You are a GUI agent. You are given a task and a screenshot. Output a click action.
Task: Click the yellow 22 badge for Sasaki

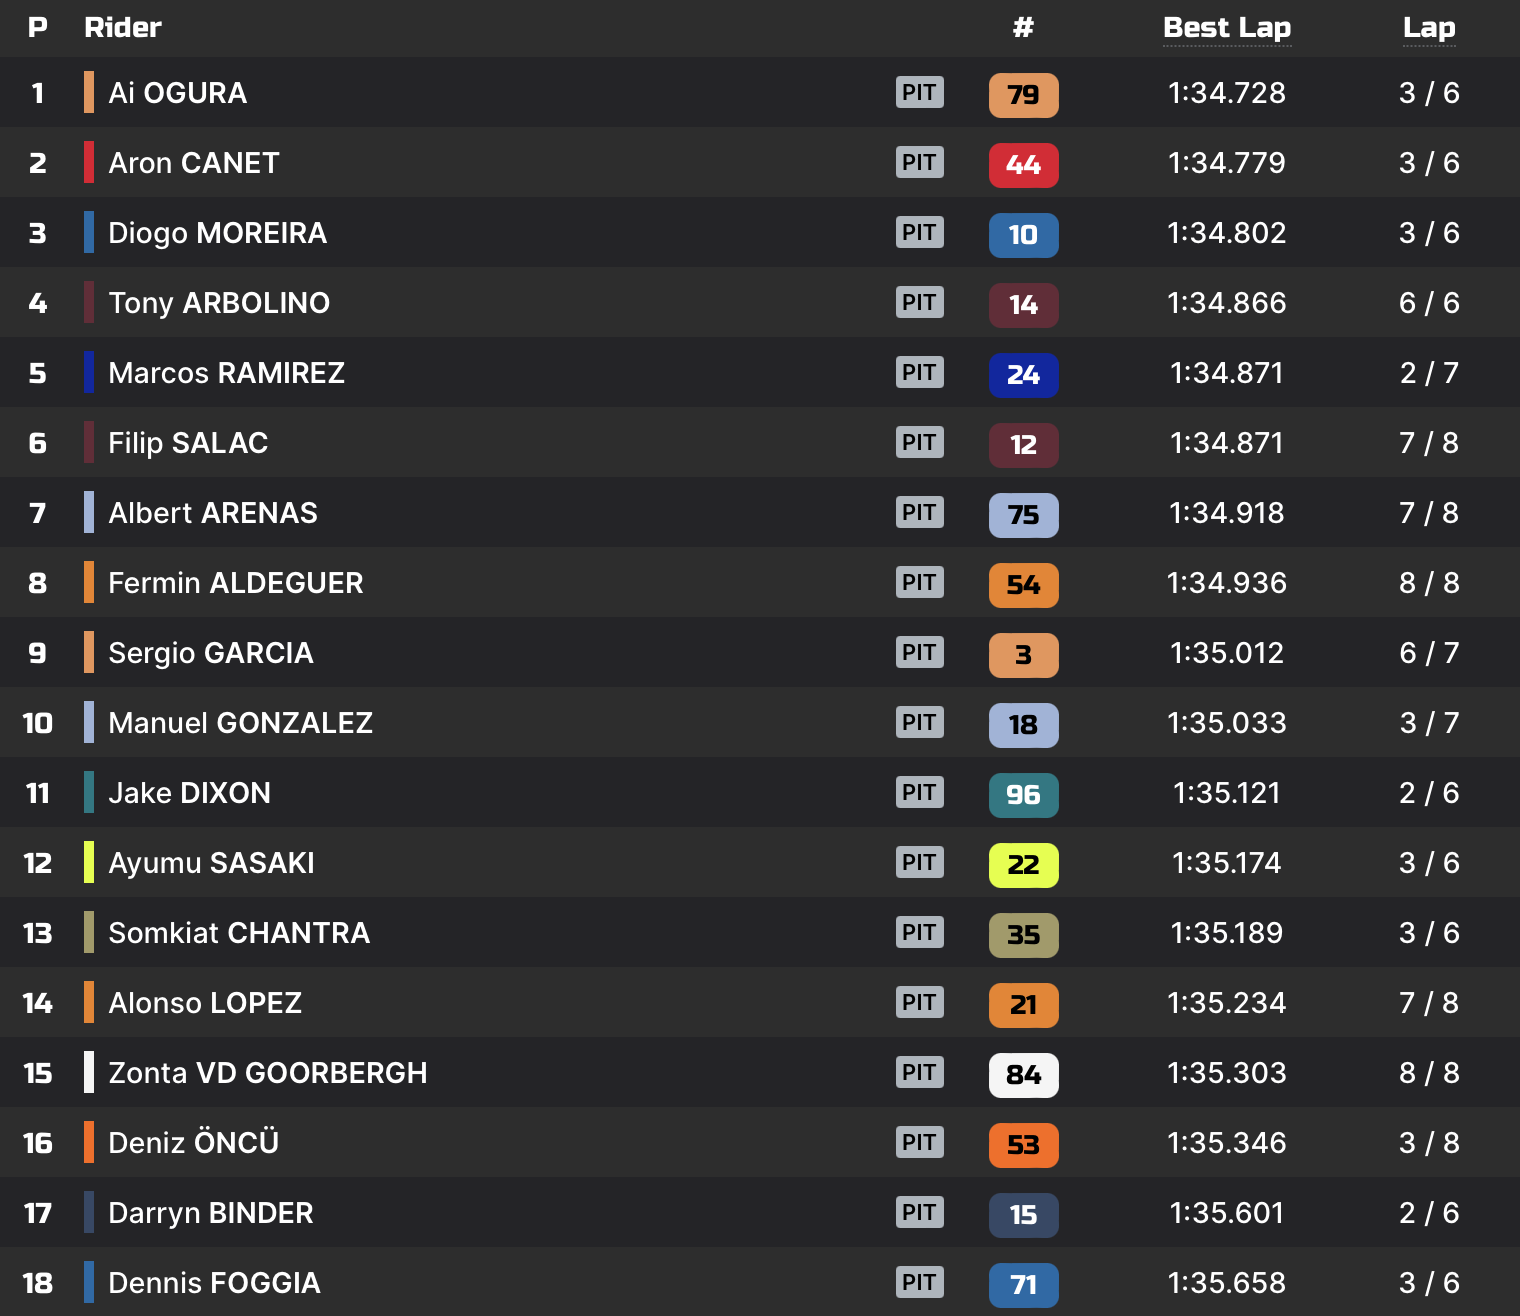[x=1023, y=865]
